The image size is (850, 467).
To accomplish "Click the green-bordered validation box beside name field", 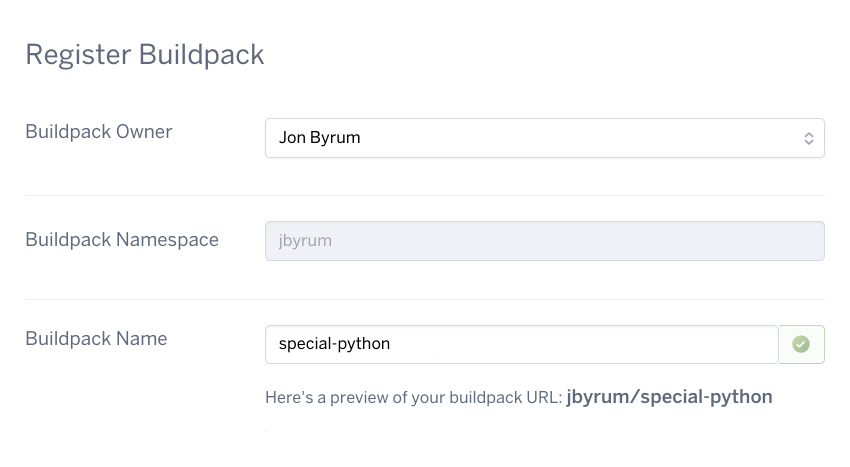I will [x=802, y=344].
